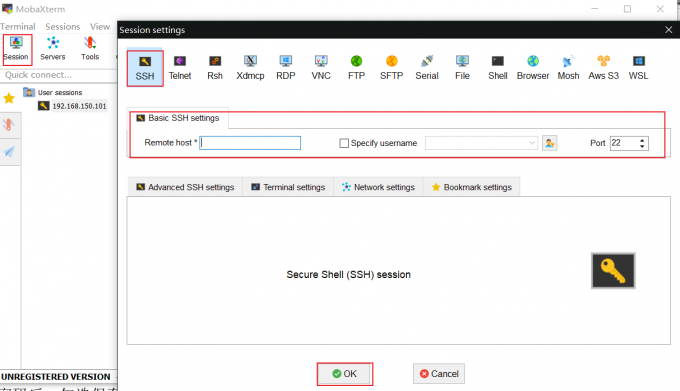The width and height of the screenshot is (680, 391).
Task: Select the Telnet session type
Action: tap(180, 68)
